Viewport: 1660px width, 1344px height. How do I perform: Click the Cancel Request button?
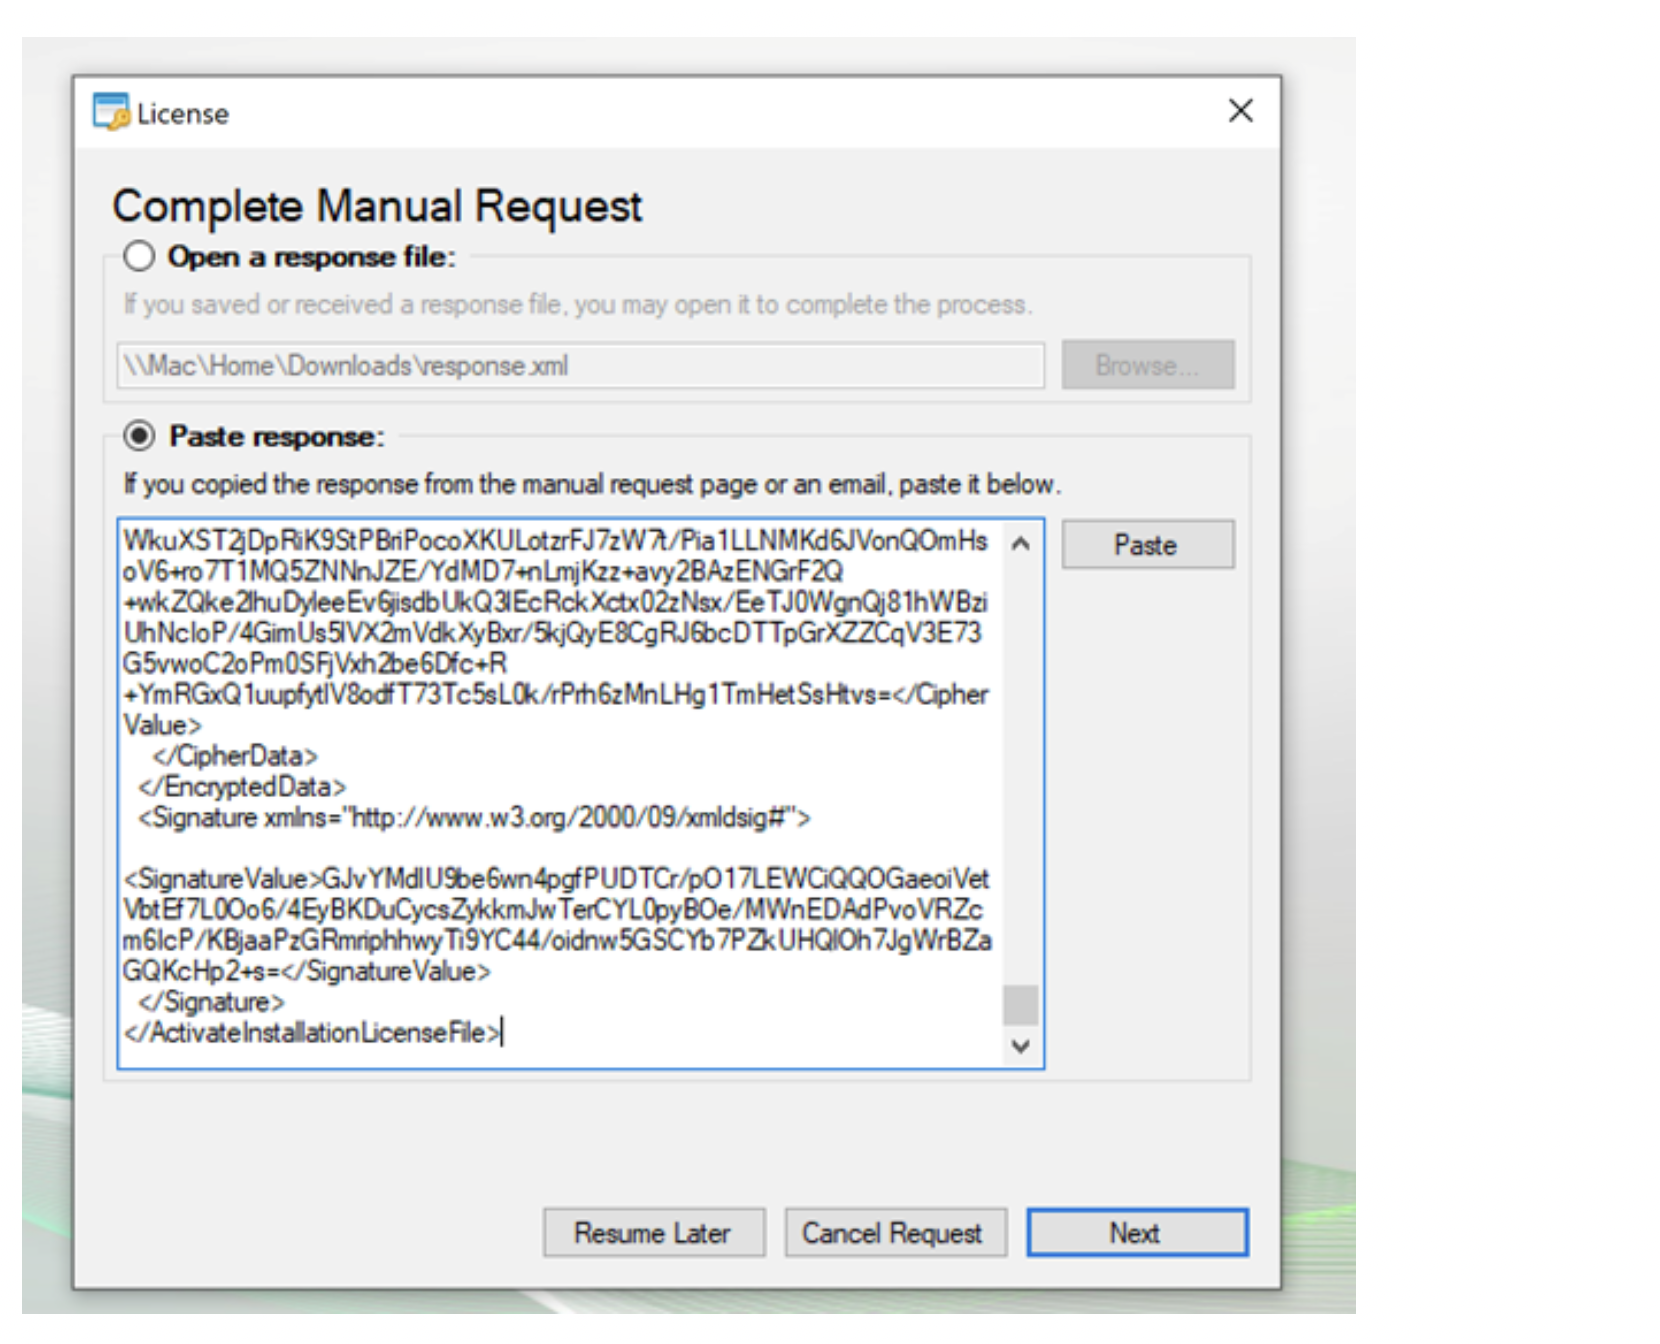(x=895, y=1233)
